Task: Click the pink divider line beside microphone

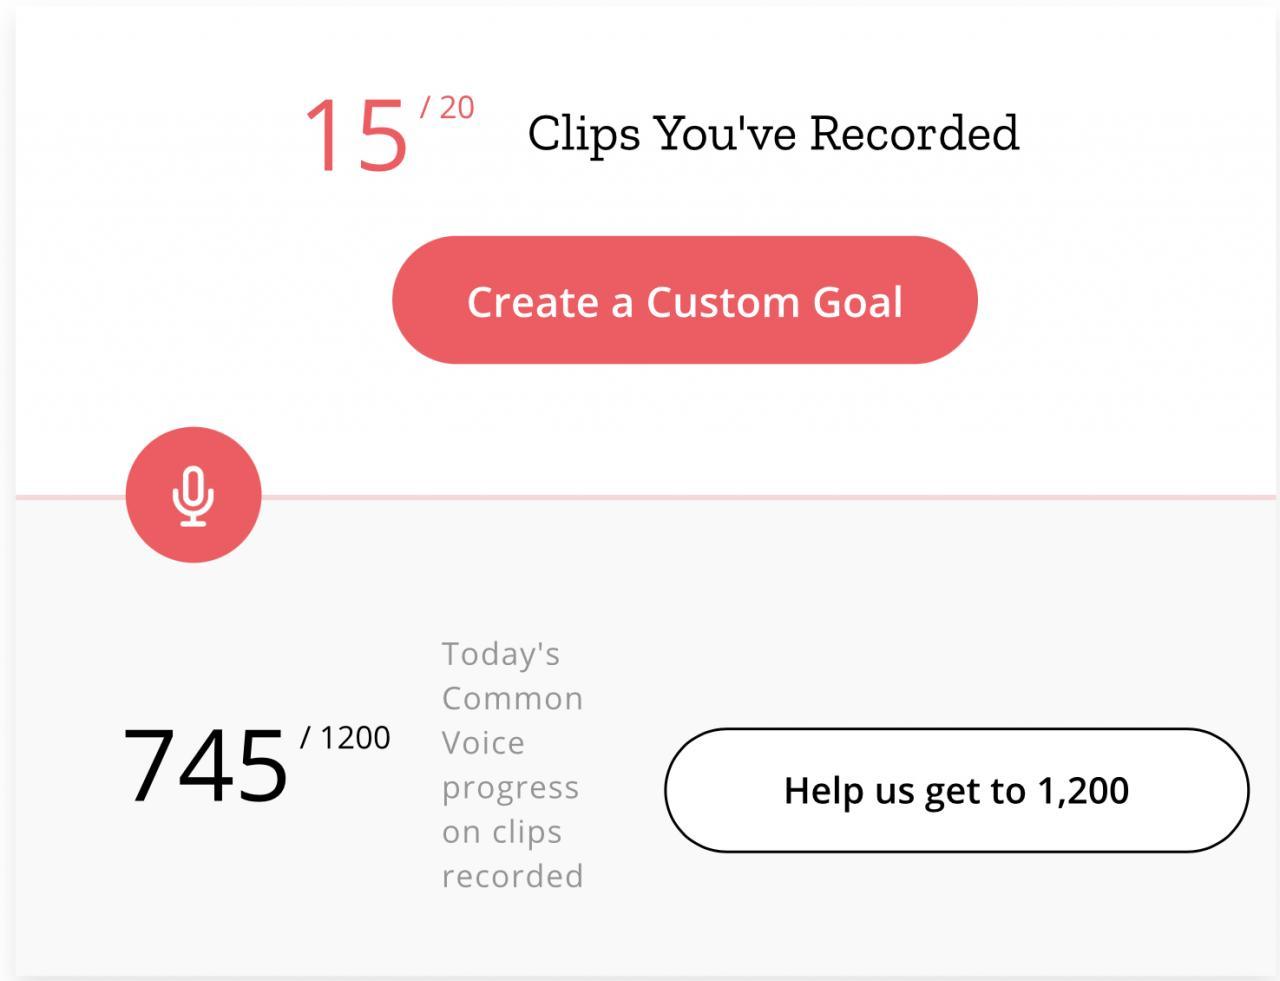Action: pyautogui.click(x=770, y=496)
